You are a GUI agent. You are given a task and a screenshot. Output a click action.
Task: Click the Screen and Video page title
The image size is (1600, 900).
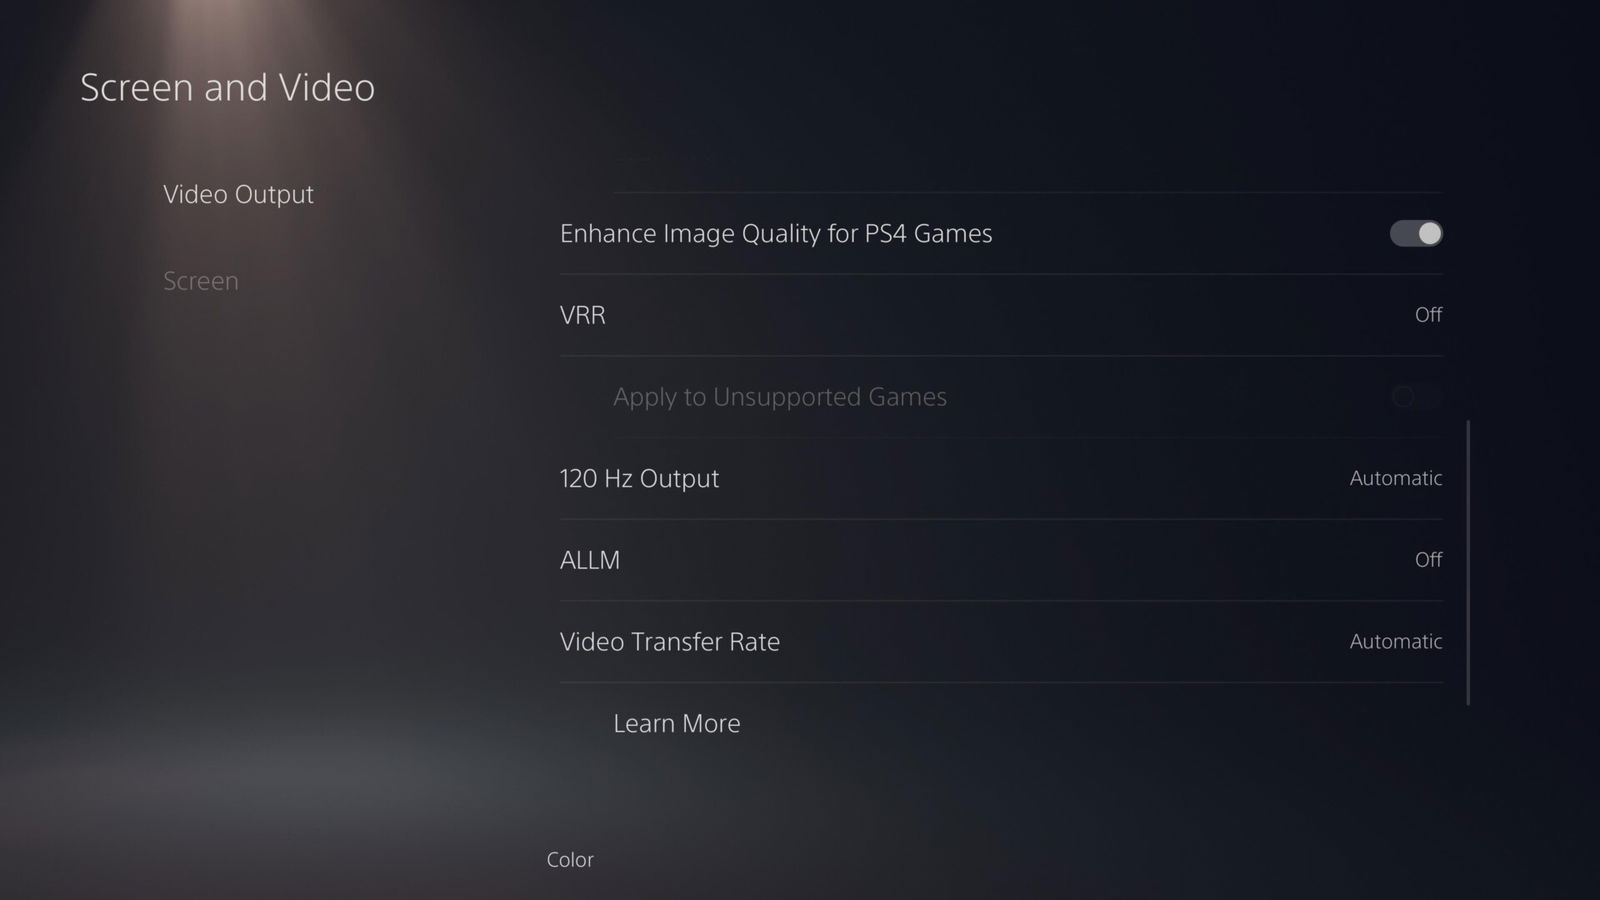click(x=228, y=88)
